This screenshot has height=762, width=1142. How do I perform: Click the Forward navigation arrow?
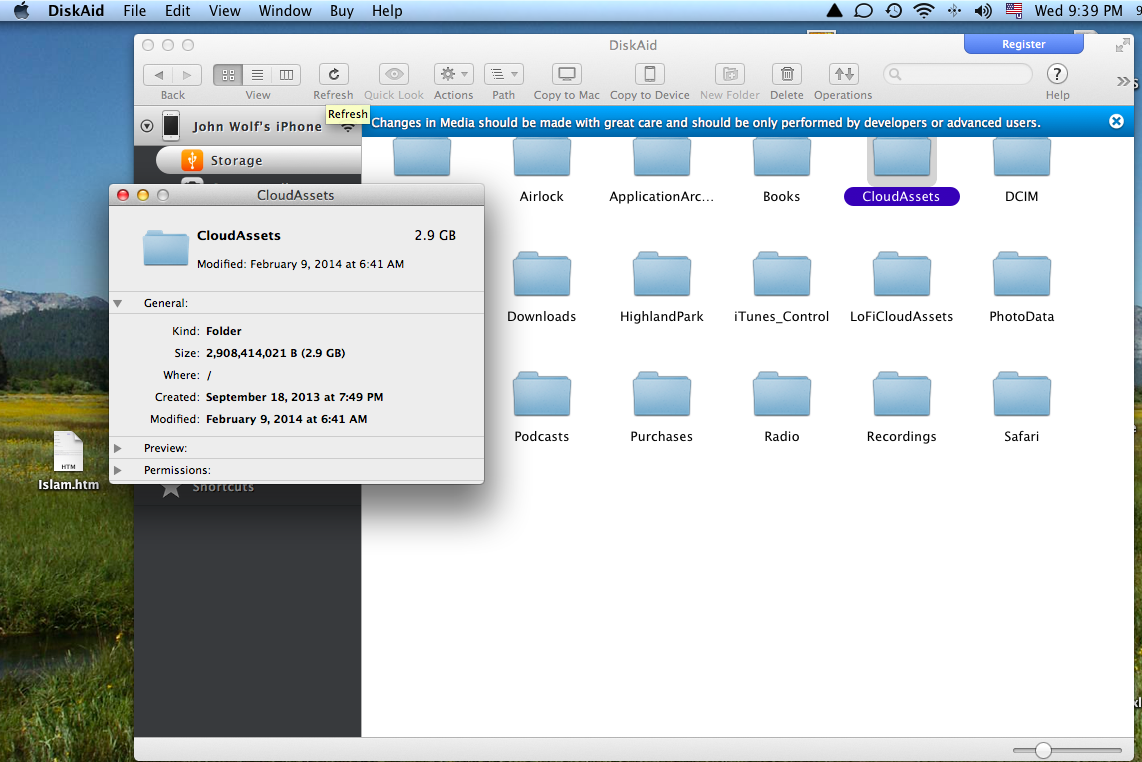tap(187, 74)
